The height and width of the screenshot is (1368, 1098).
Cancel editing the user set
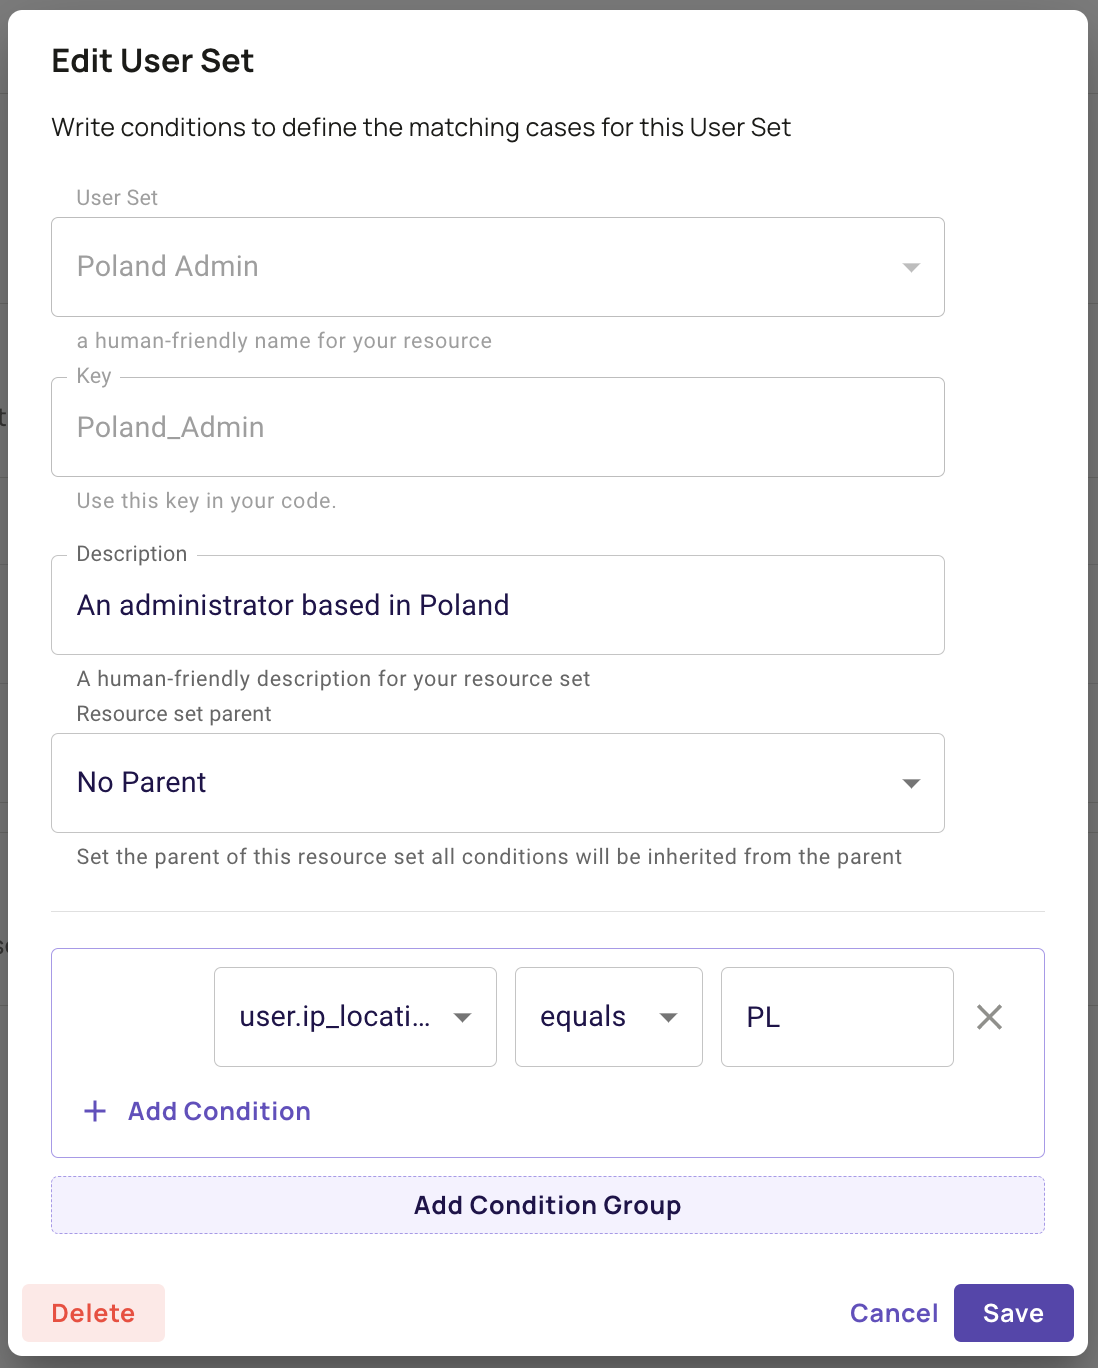coord(893,1313)
